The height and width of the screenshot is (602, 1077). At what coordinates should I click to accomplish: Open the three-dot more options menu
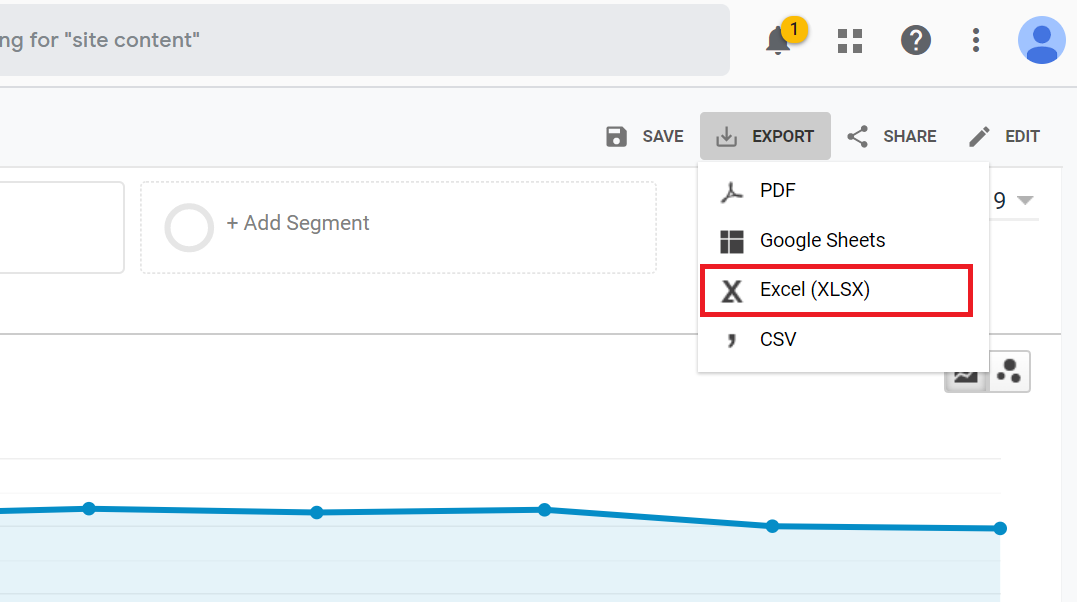[x=976, y=40]
